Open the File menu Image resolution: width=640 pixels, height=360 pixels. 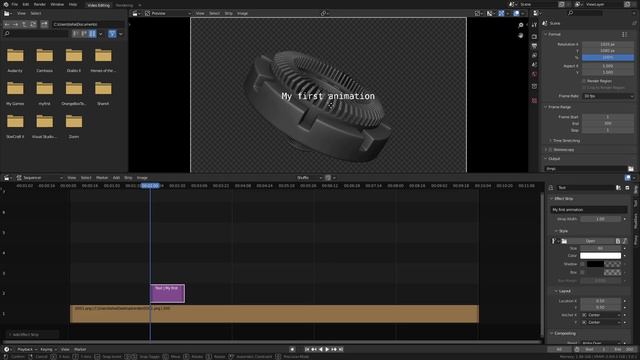(15, 4)
